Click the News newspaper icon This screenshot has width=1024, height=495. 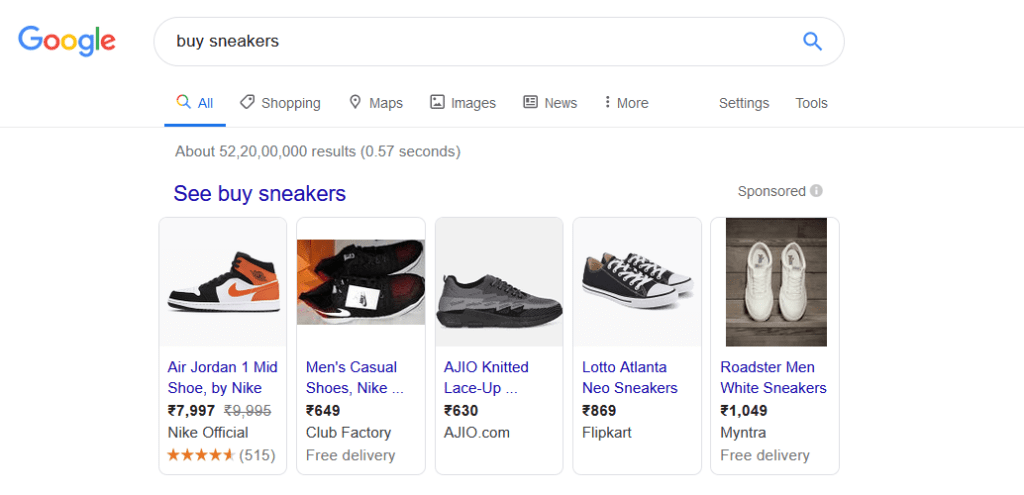[x=530, y=102]
